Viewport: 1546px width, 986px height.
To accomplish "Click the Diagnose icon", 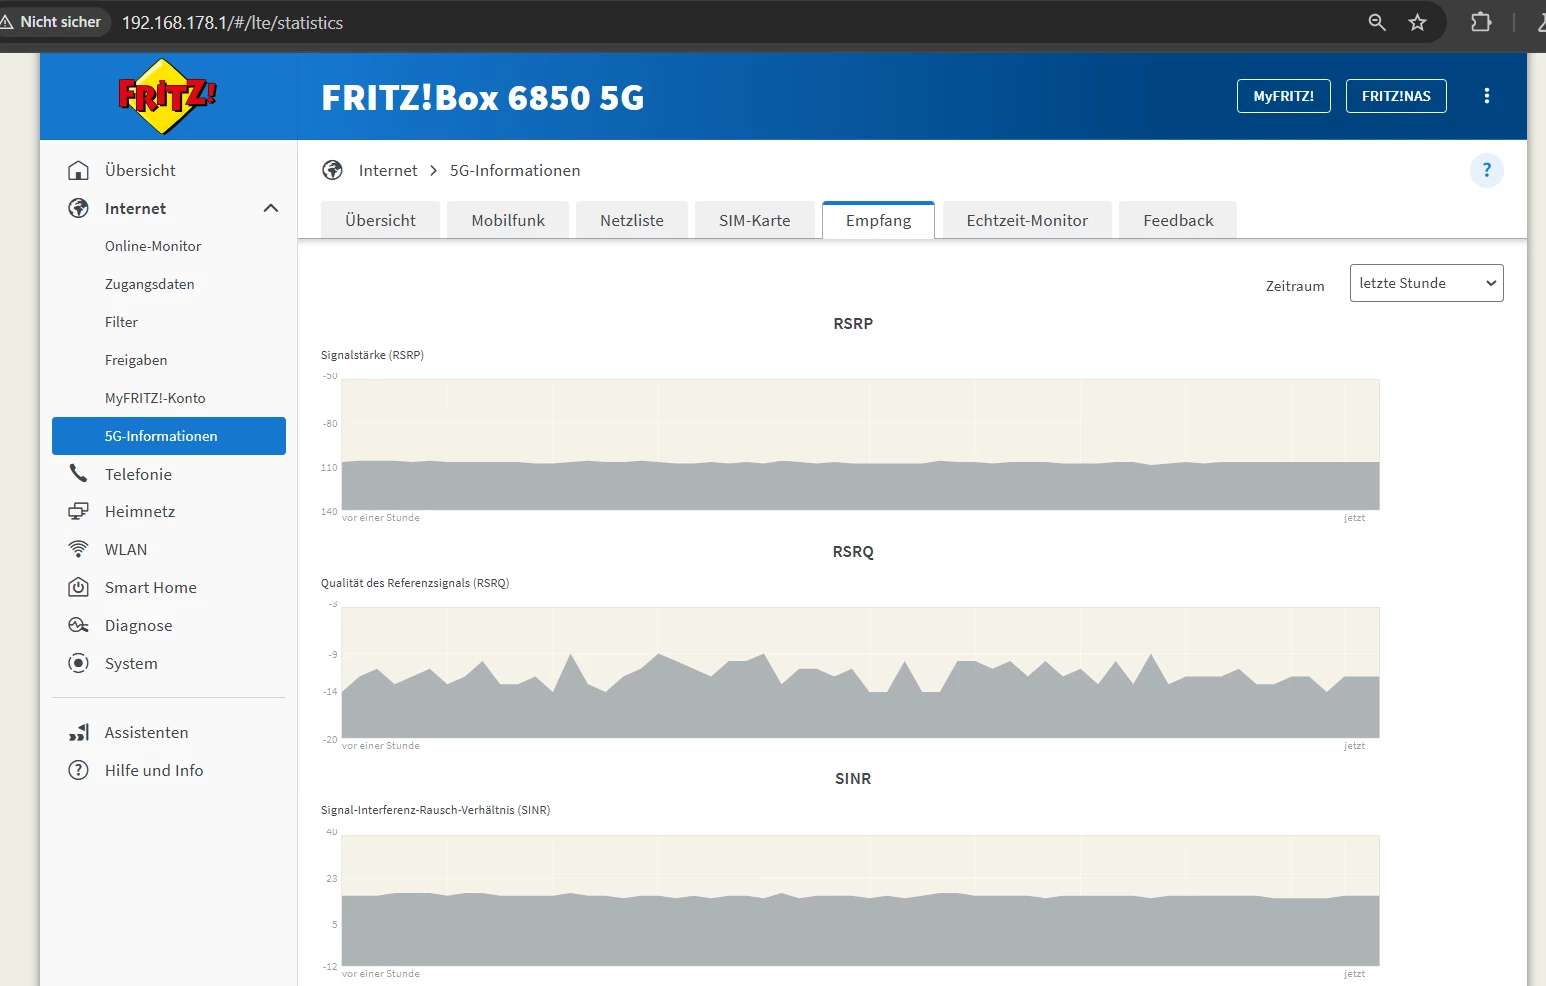I will (x=78, y=625).
